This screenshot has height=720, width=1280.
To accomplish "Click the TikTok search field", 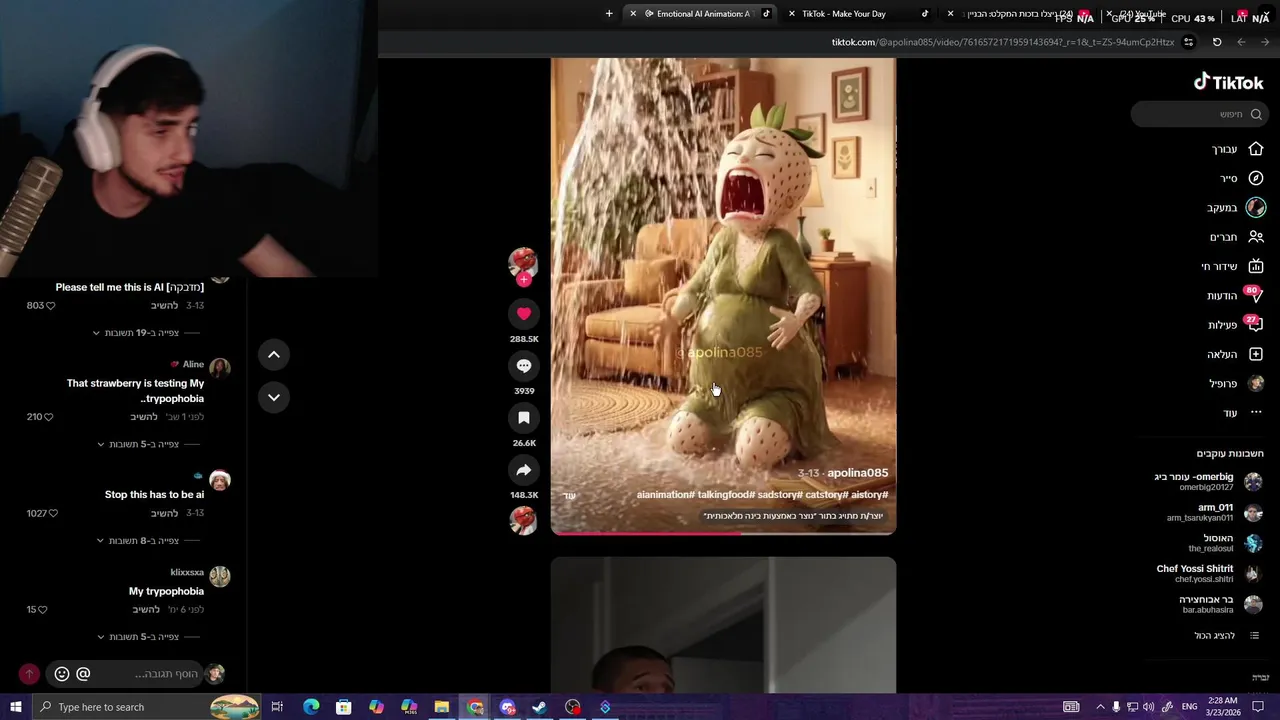I will [x=1198, y=114].
